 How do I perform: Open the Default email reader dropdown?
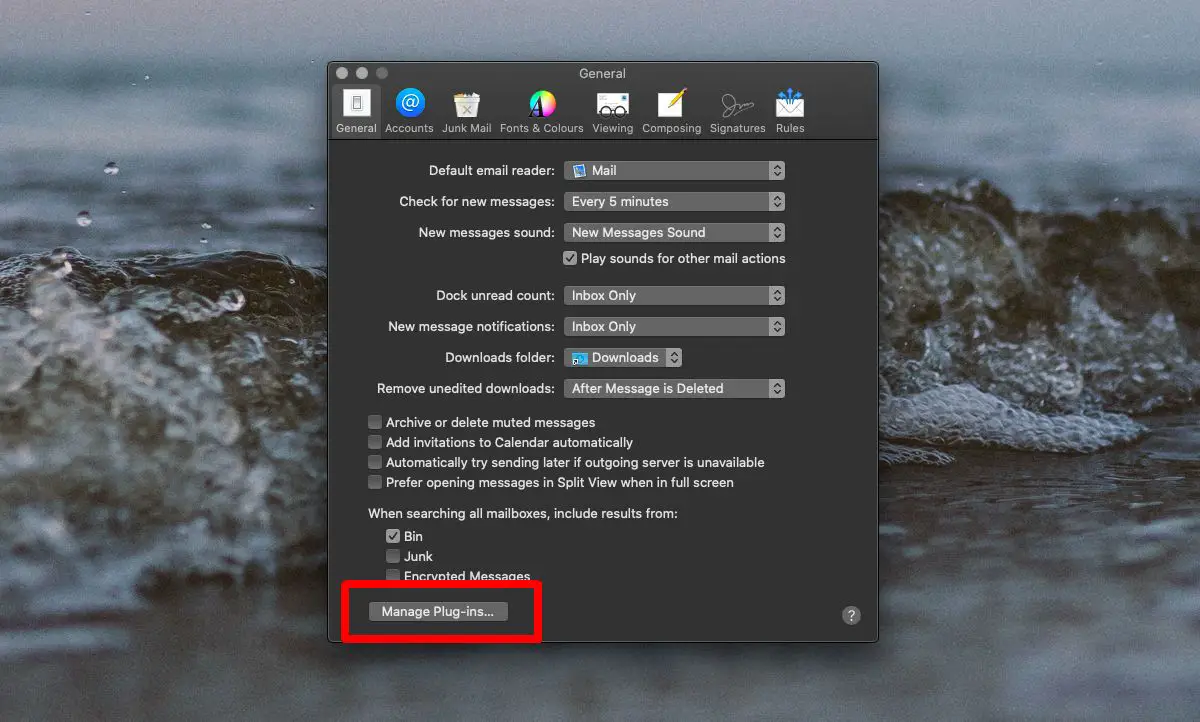click(x=675, y=171)
